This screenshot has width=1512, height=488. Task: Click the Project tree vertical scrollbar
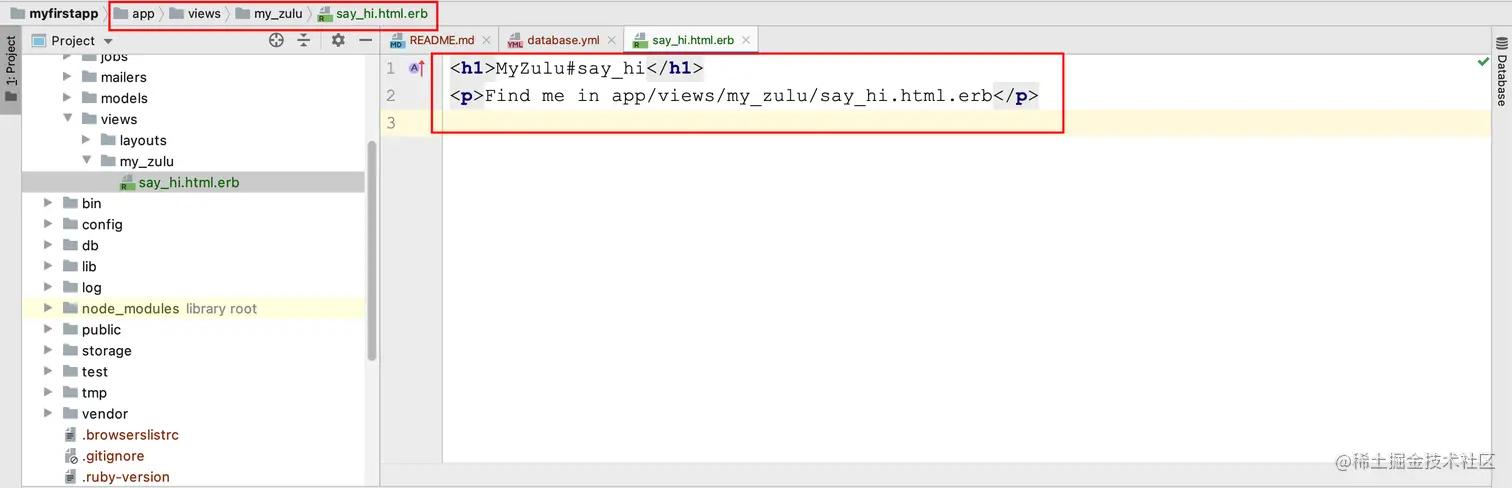coord(372,250)
